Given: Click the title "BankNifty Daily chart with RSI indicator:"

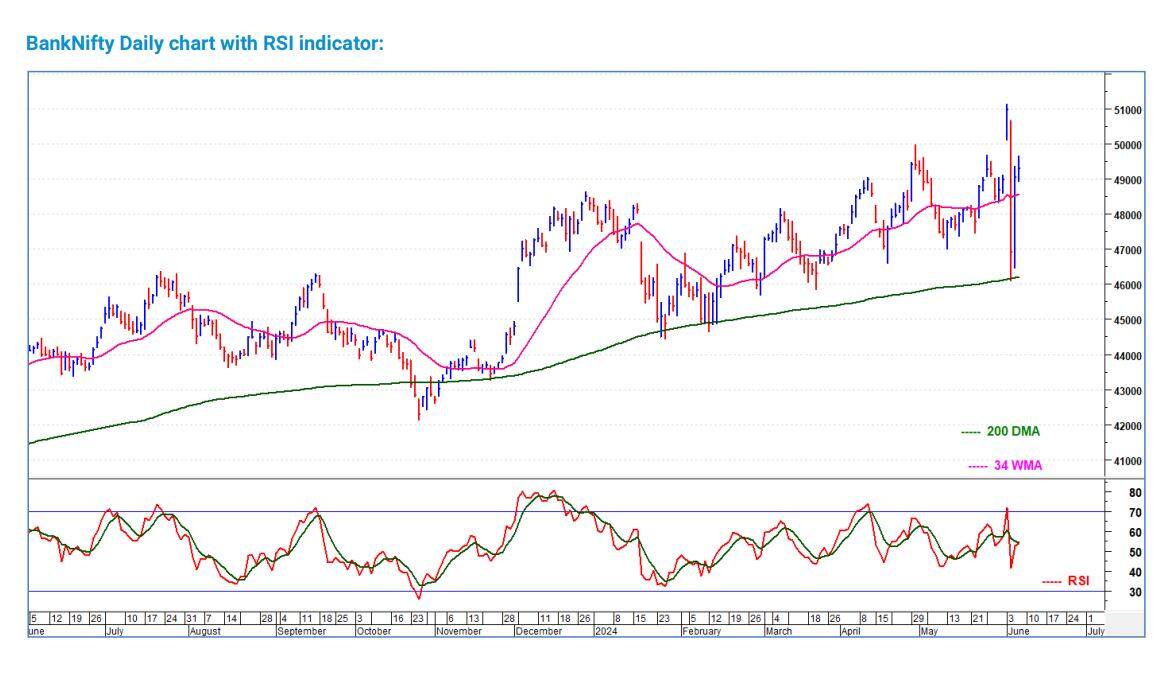Looking at the screenshot, I should 205,43.
